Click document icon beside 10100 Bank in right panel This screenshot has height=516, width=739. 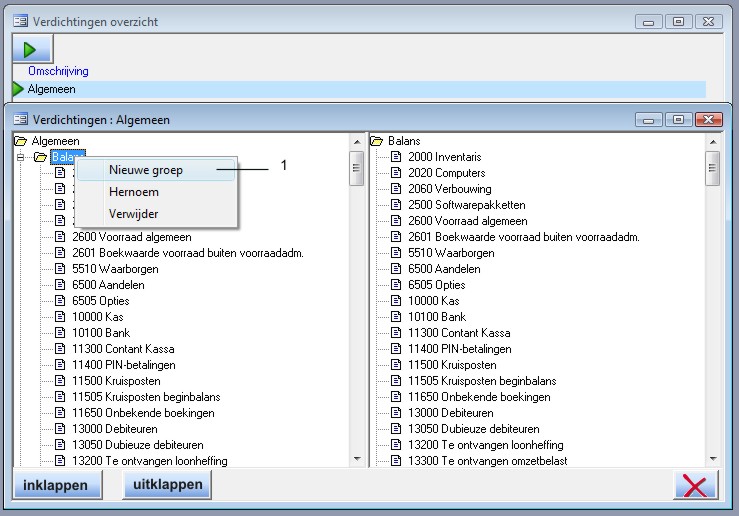[x=396, y=317]
